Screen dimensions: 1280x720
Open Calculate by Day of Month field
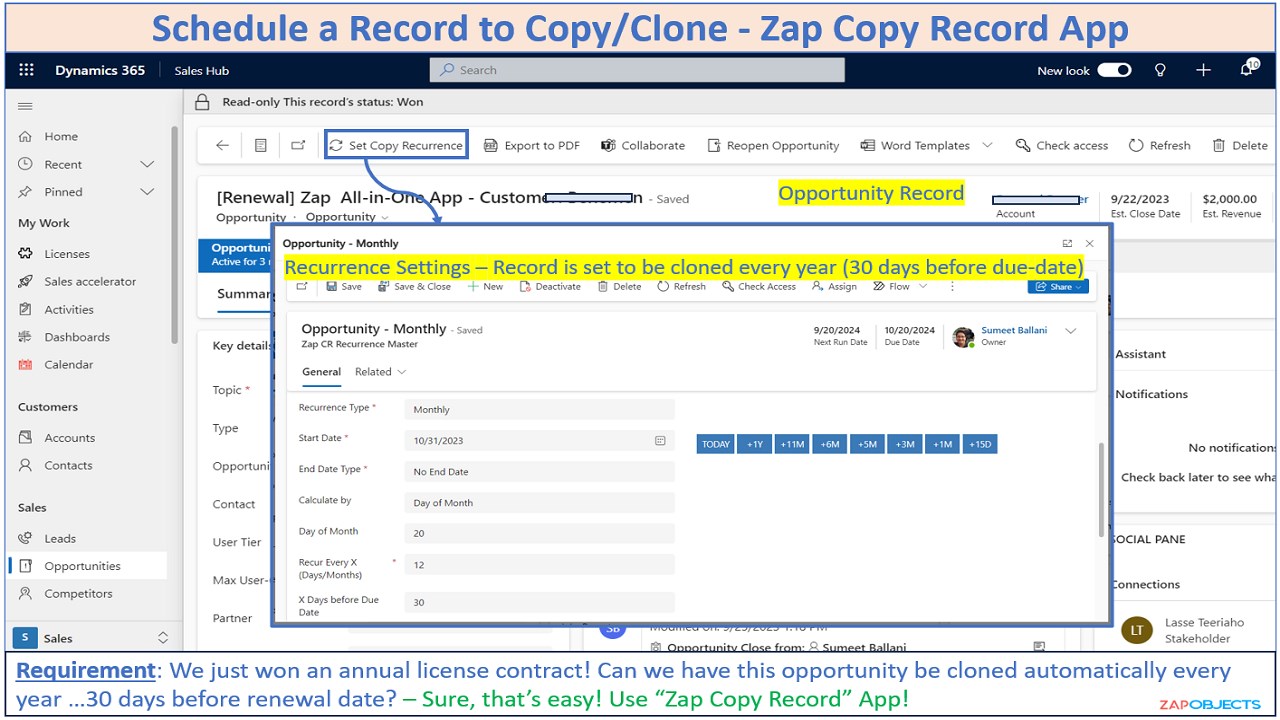(x=540, y=503)
